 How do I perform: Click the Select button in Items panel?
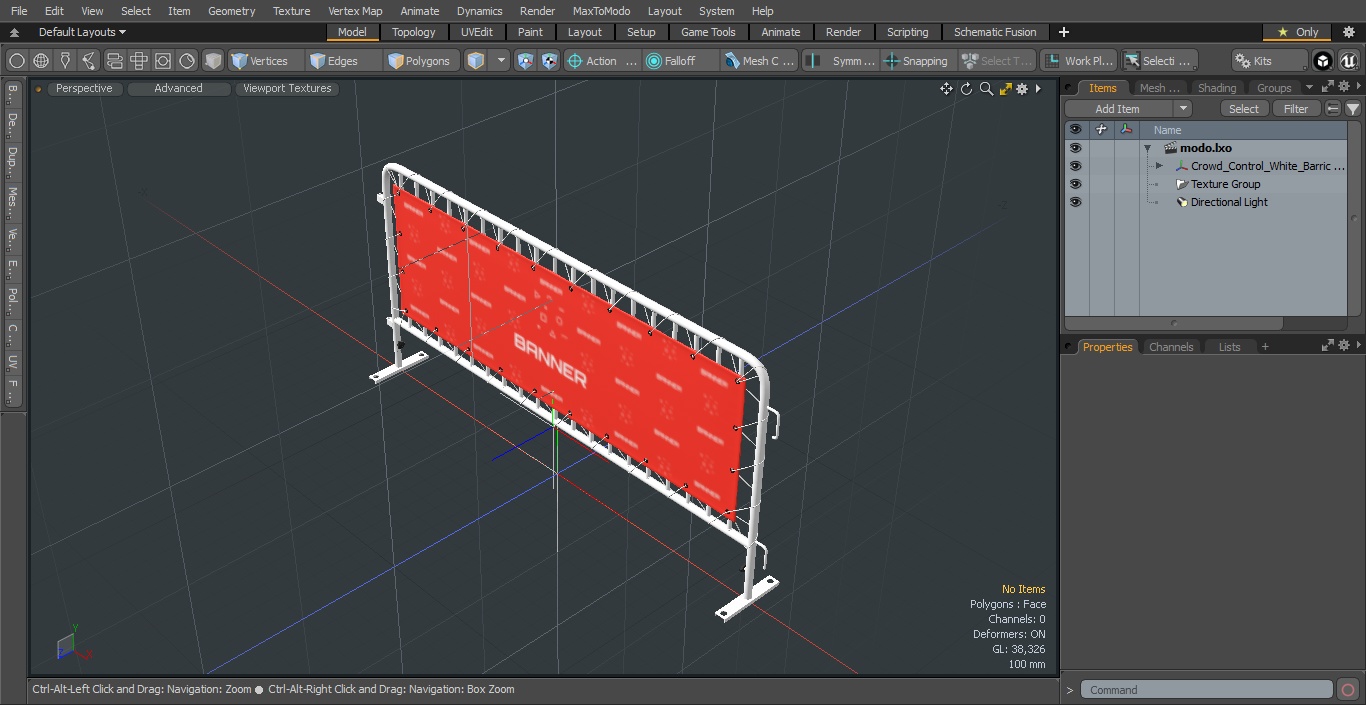point(1244,109)
